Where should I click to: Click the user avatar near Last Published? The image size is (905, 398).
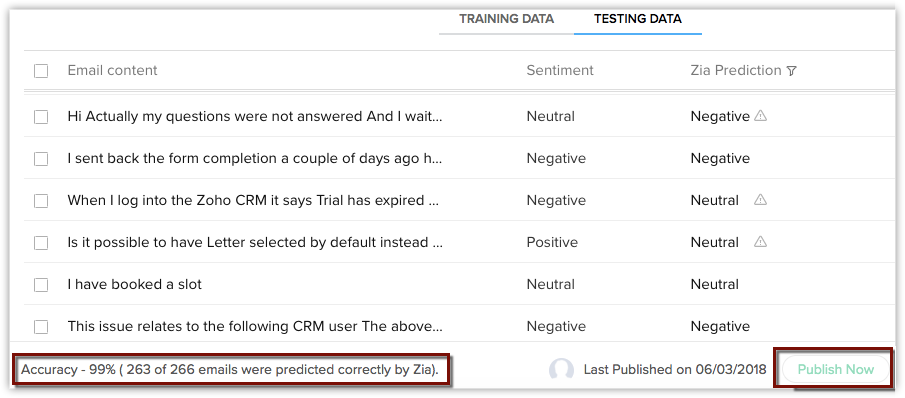[562, 370]
